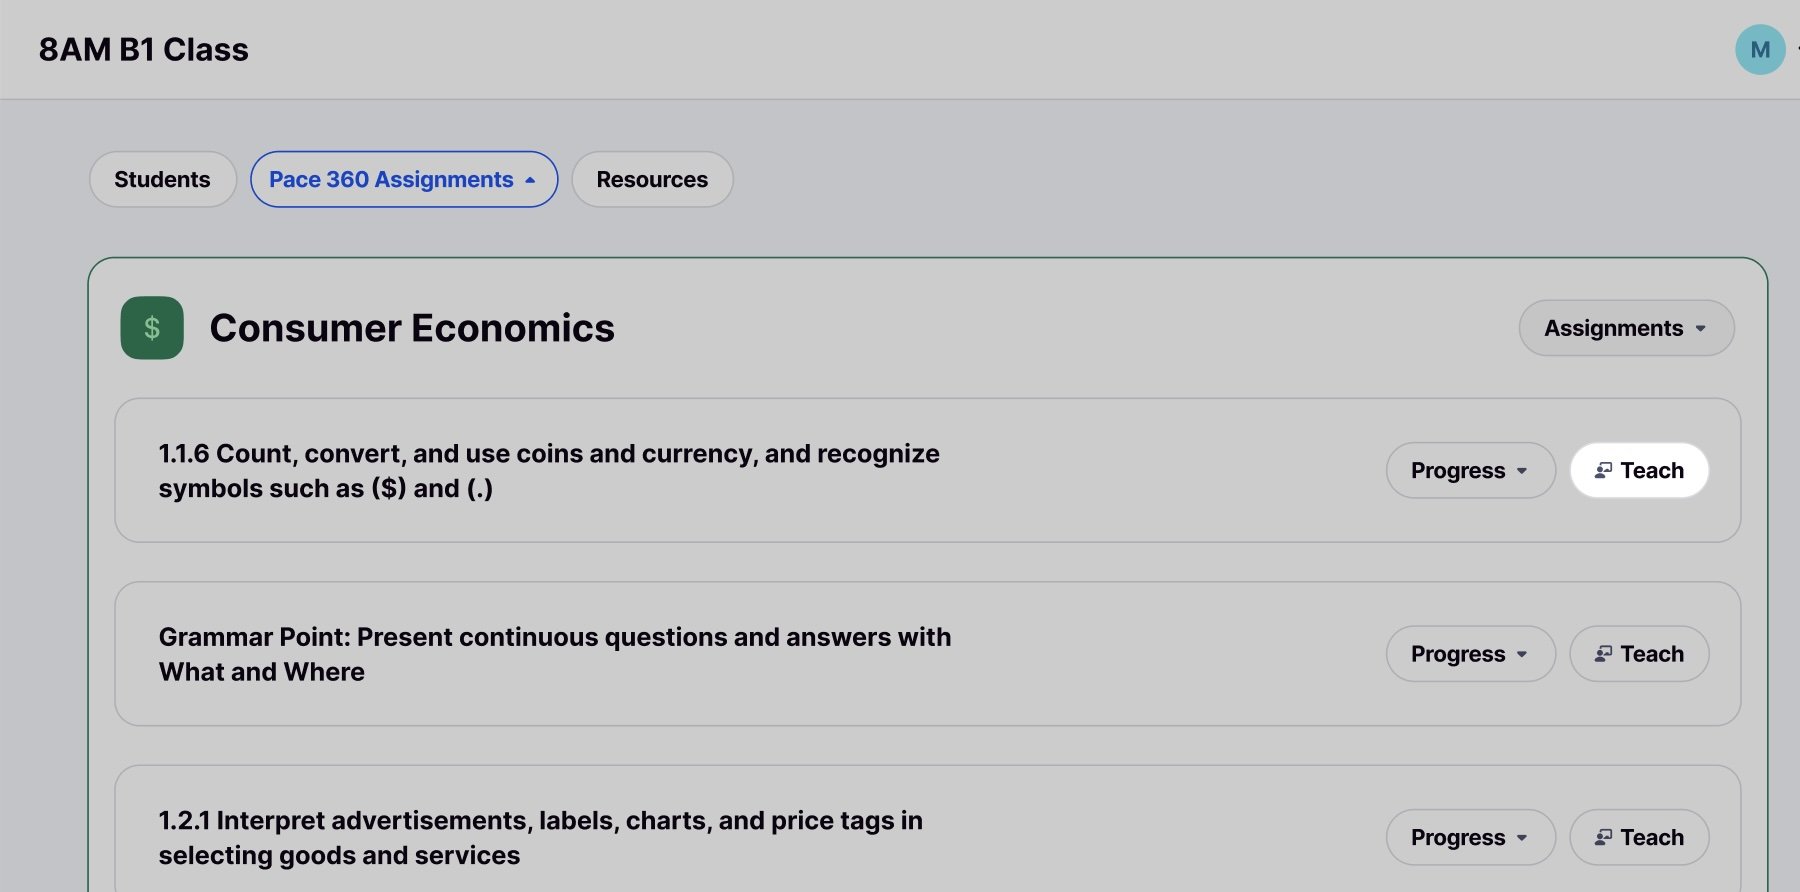Switch to the Students tab
Image resolution: width=1800 pixels, height=892 pixels.
[x=162, y=180]
